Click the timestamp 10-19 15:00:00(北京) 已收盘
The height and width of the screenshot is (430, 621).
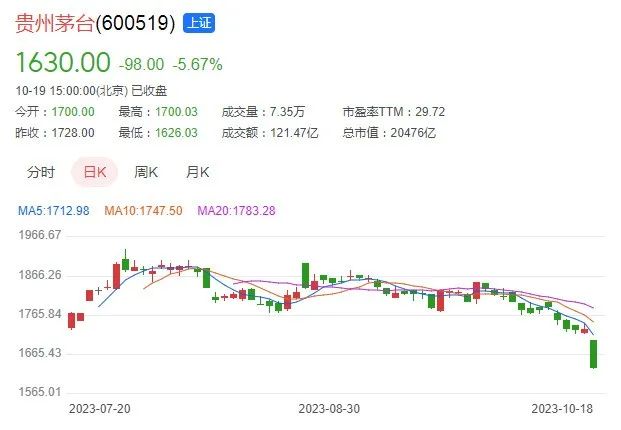point(91,91)
